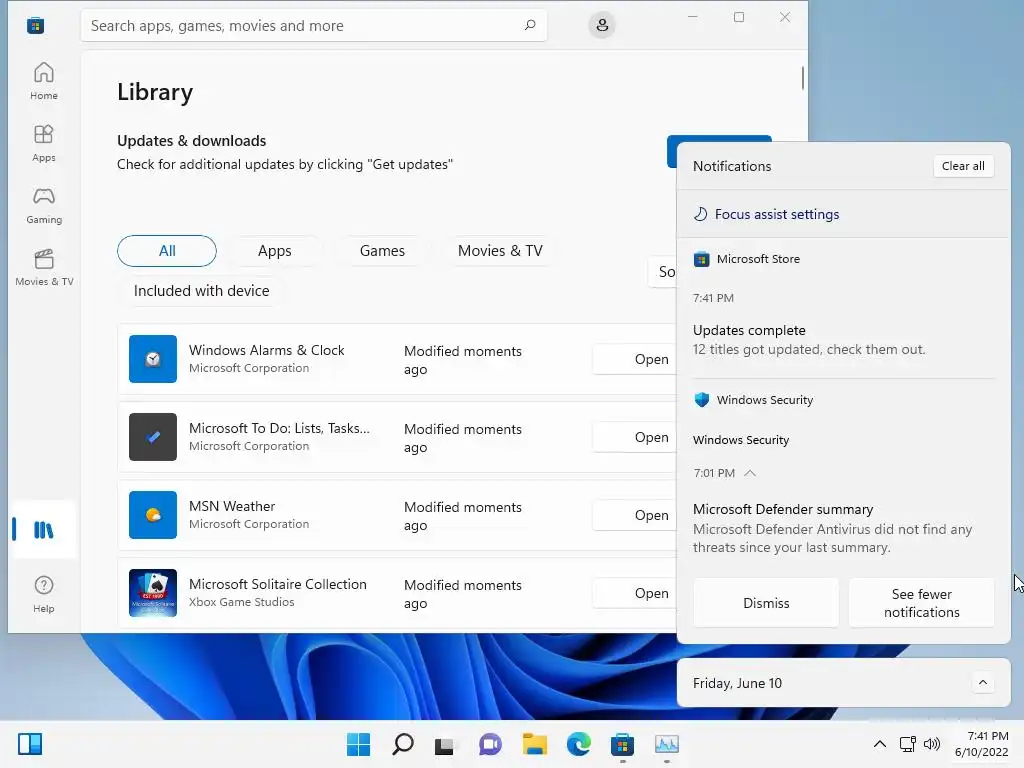Select Movies & TV filter tab
Viewport: 1024px width, 768px height.
coord(500,251)
